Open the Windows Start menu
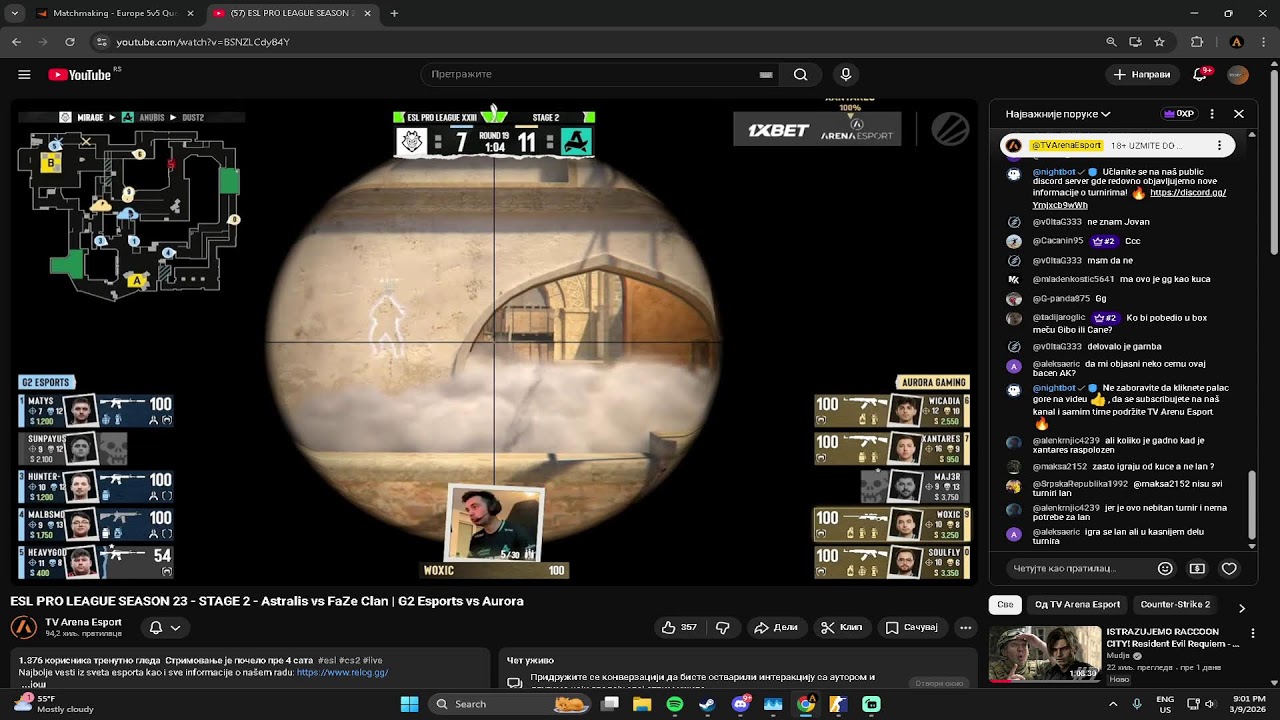This screenshot has width=1280, height=720. [x=409, y=704]
